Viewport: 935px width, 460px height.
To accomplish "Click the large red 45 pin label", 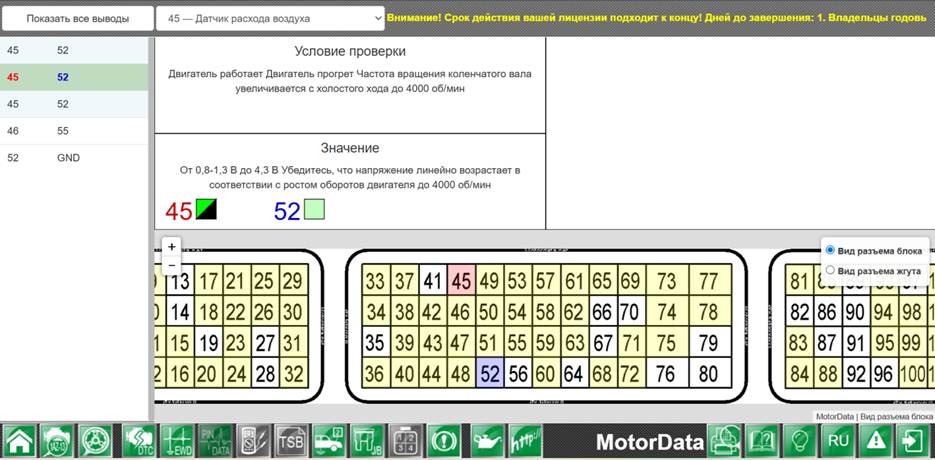I will [x=179, y=211].
